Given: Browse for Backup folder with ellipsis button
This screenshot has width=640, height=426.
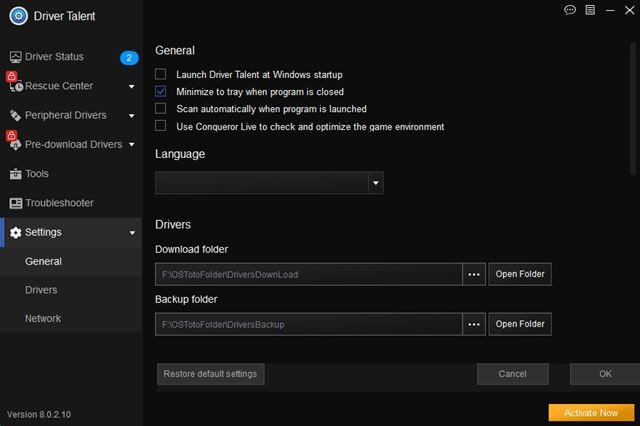Looking at the screenshot, I should (474, 324).
